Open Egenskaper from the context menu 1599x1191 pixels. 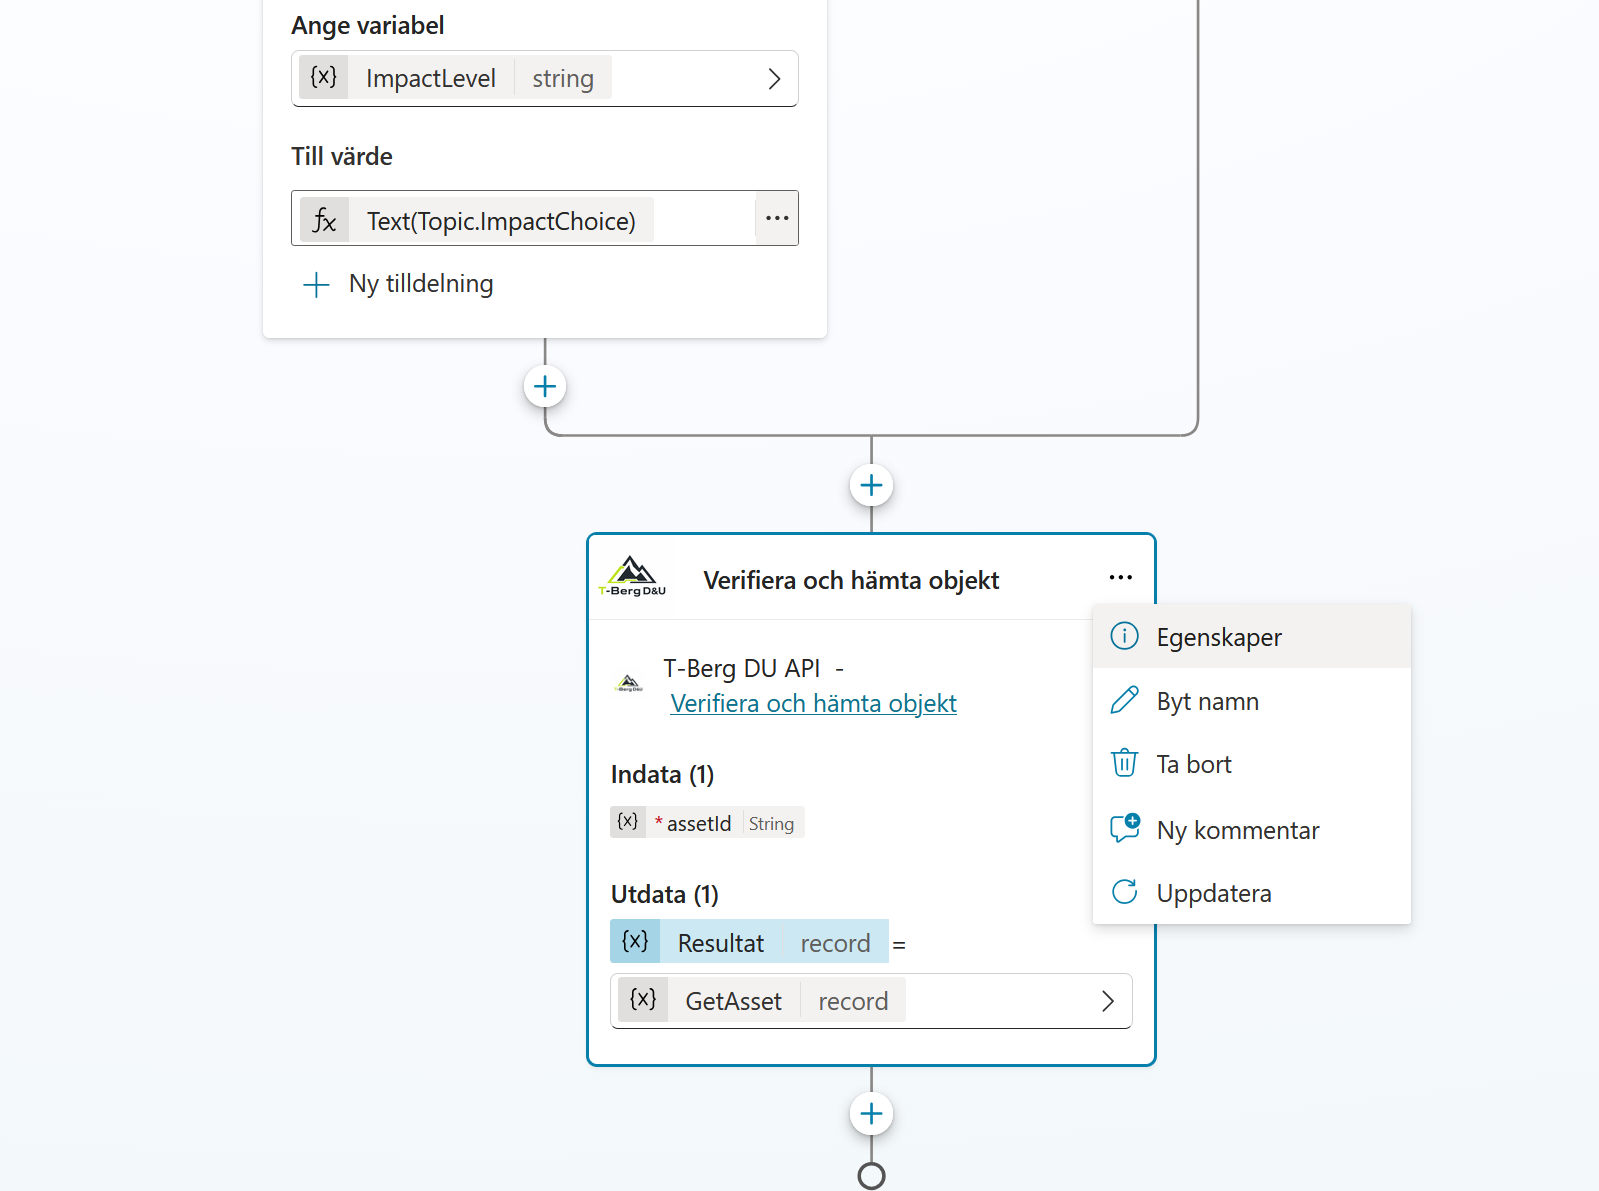click(x=1251, y=637)
